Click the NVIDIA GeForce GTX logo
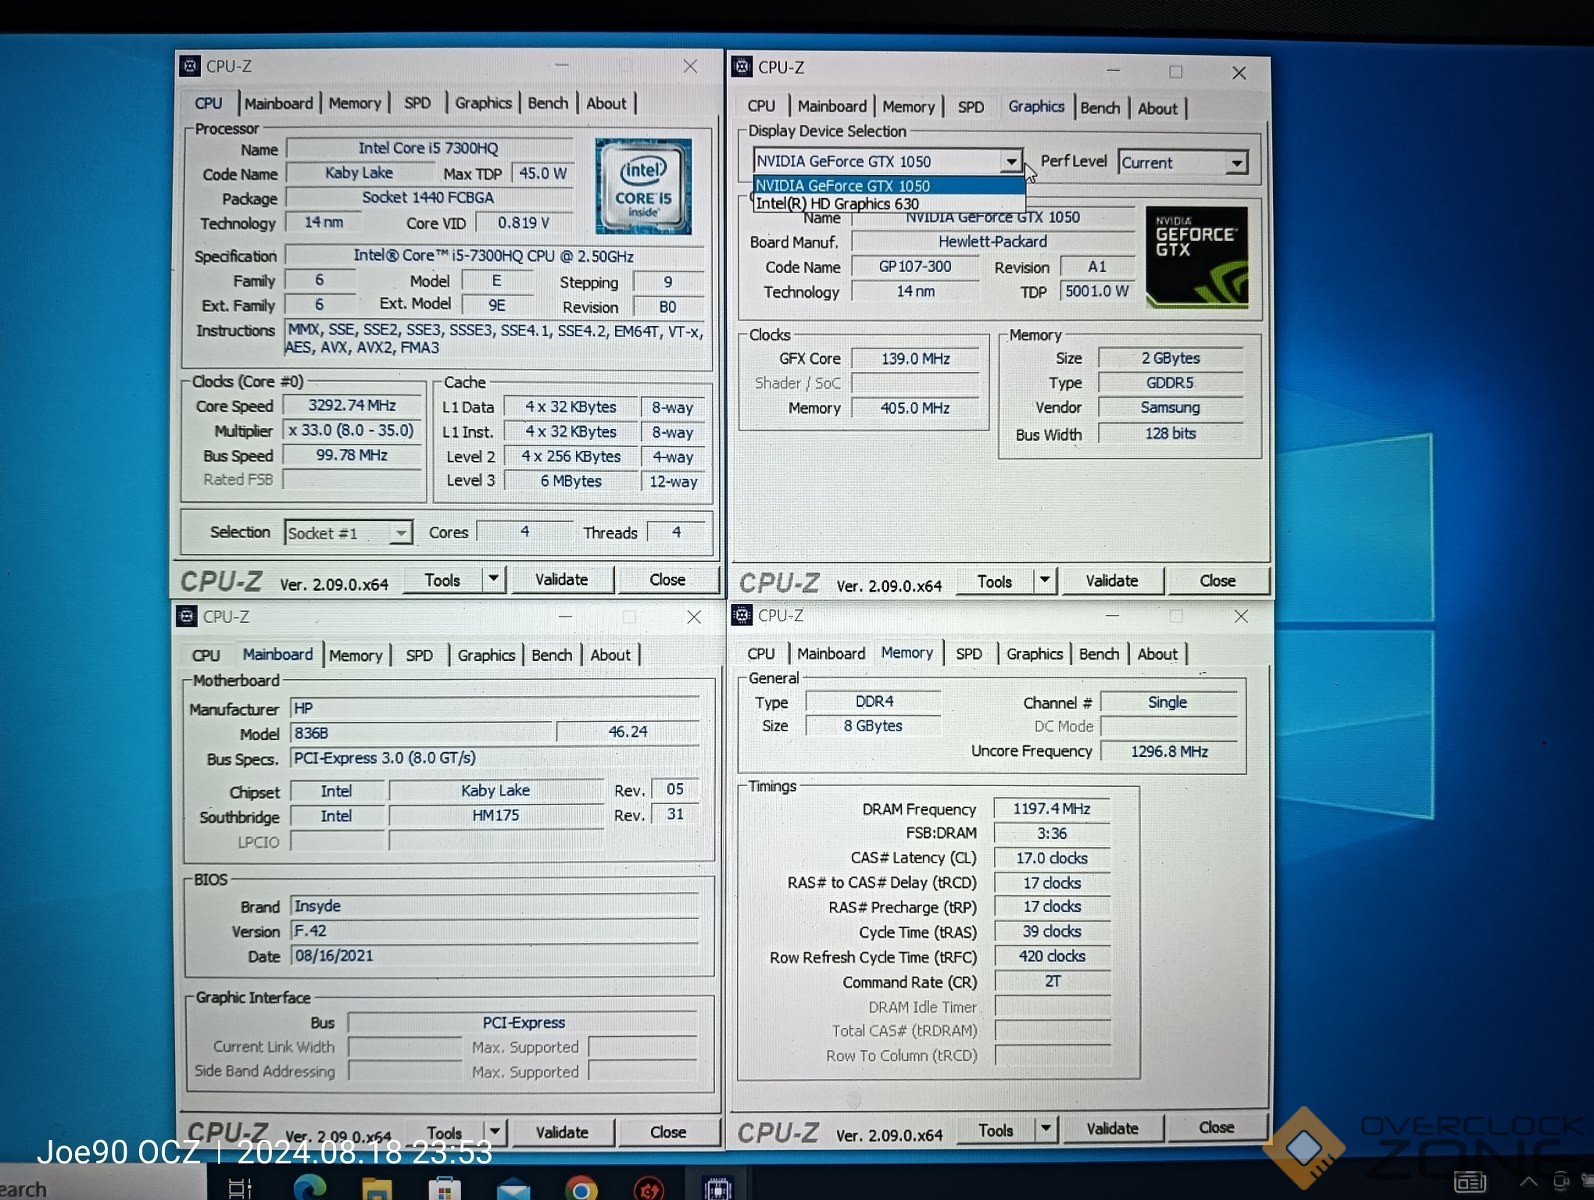This screenshot has height=1200, width=1594. pyautogui.click(x=1196, y=256)
